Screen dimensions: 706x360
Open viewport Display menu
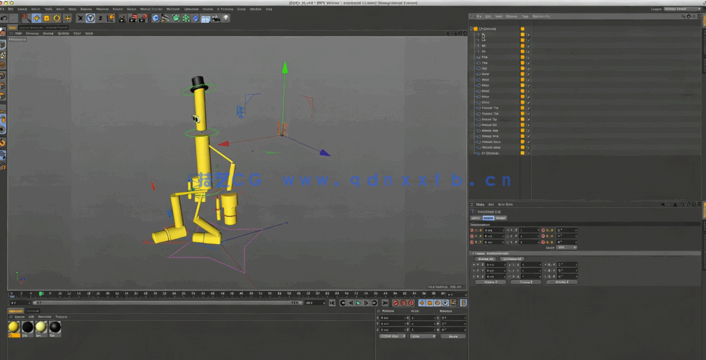click(x=48, y=33)
